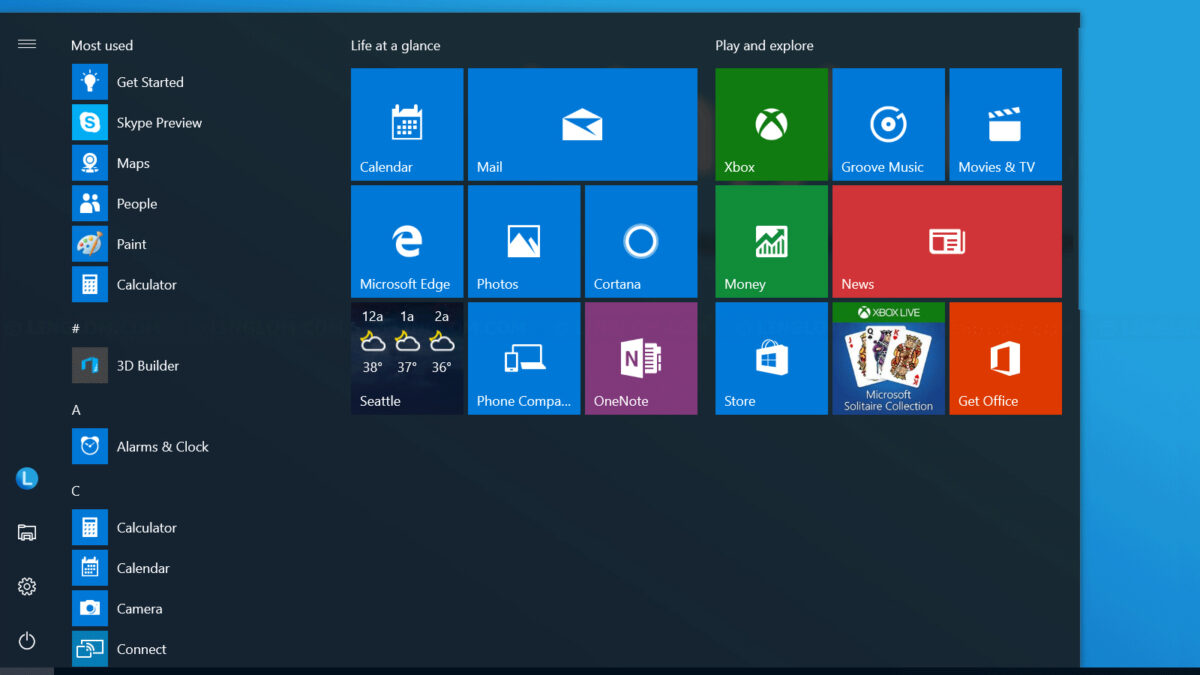Open the Seattle weather tile

407,358
